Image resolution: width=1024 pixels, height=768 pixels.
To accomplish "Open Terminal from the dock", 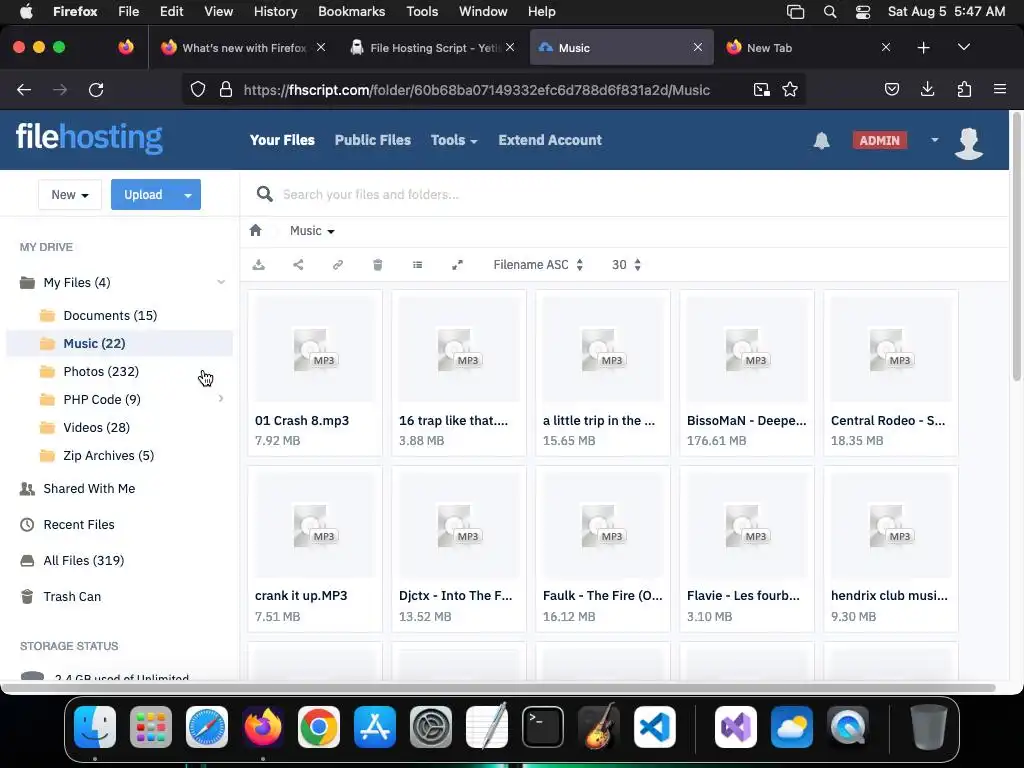I will (543, 727).
